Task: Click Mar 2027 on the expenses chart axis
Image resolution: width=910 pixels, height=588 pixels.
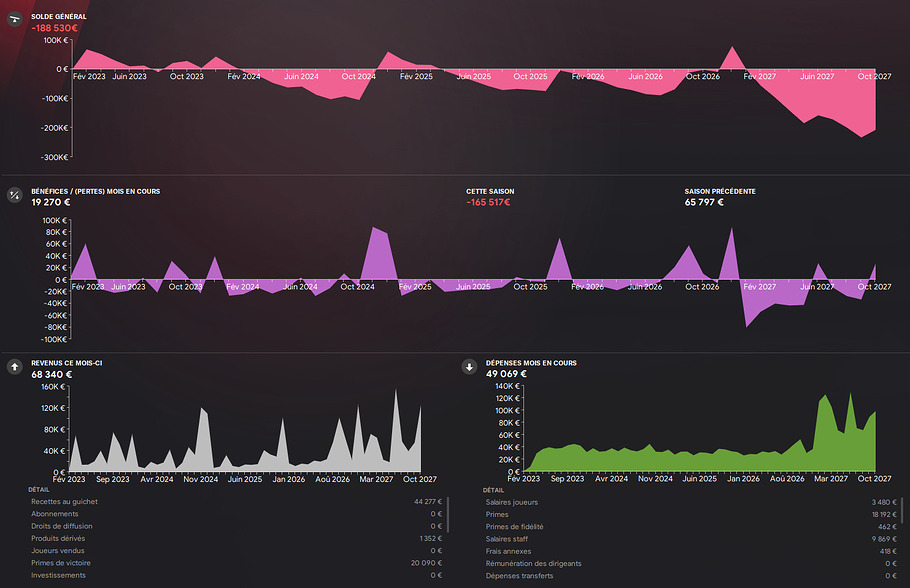Action: (x=831, y=479)
